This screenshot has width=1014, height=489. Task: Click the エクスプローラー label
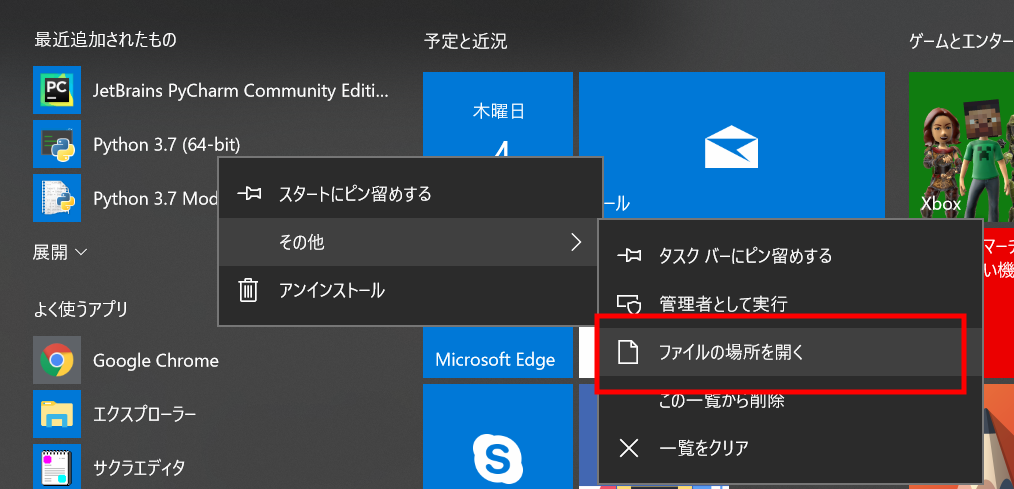pyautogui.click(x=144, y=414)
